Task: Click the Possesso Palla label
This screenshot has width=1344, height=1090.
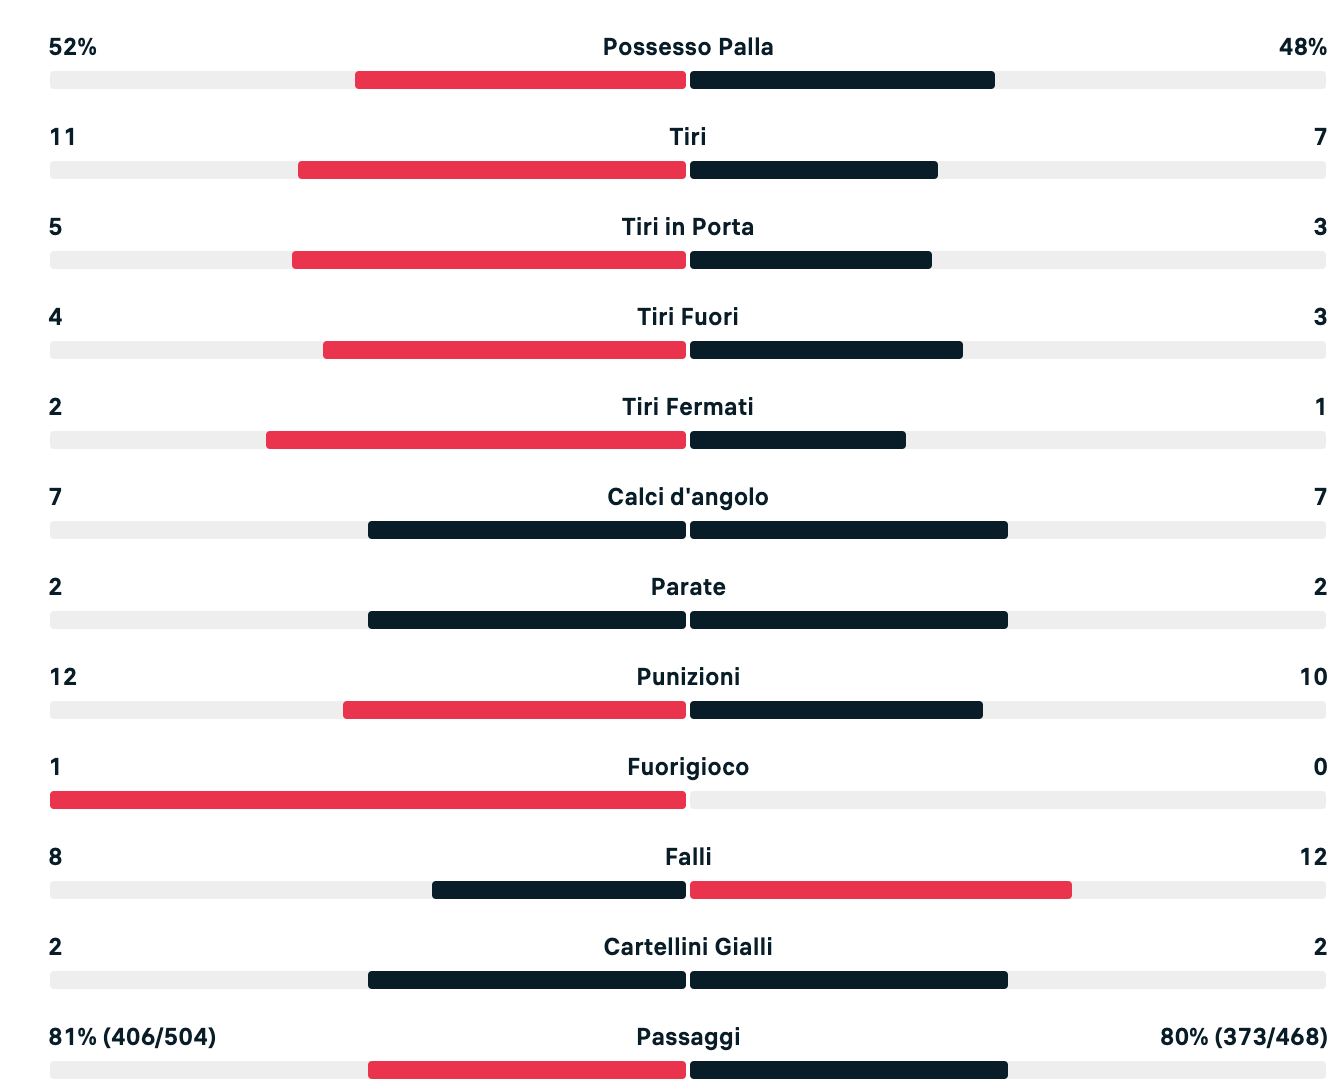Action: pos(688,47)
